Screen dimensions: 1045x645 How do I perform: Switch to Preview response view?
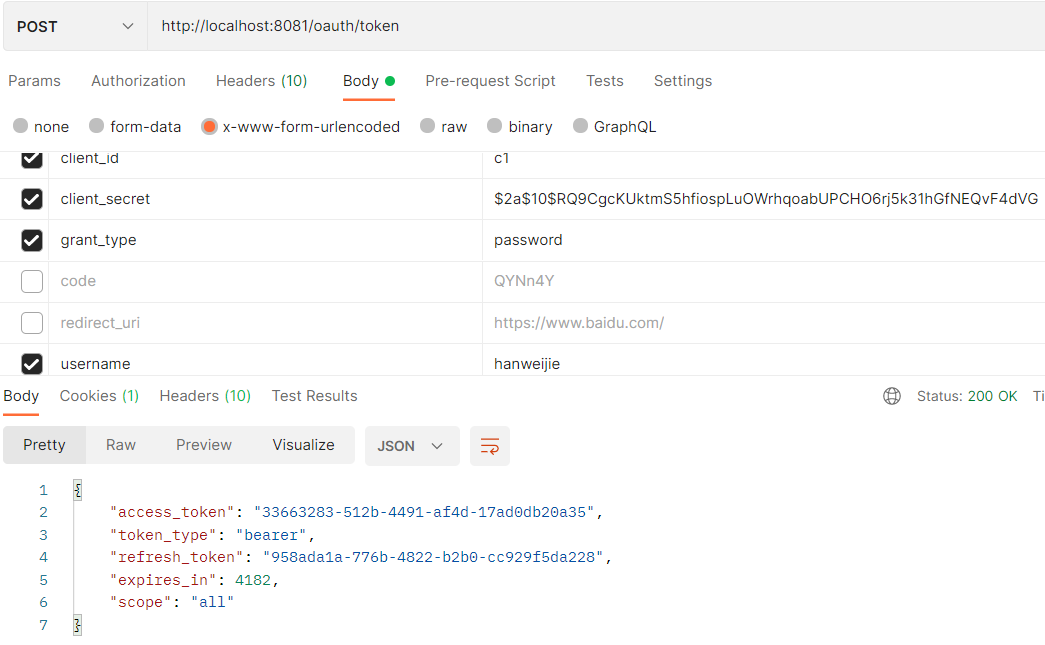[204, 445]
